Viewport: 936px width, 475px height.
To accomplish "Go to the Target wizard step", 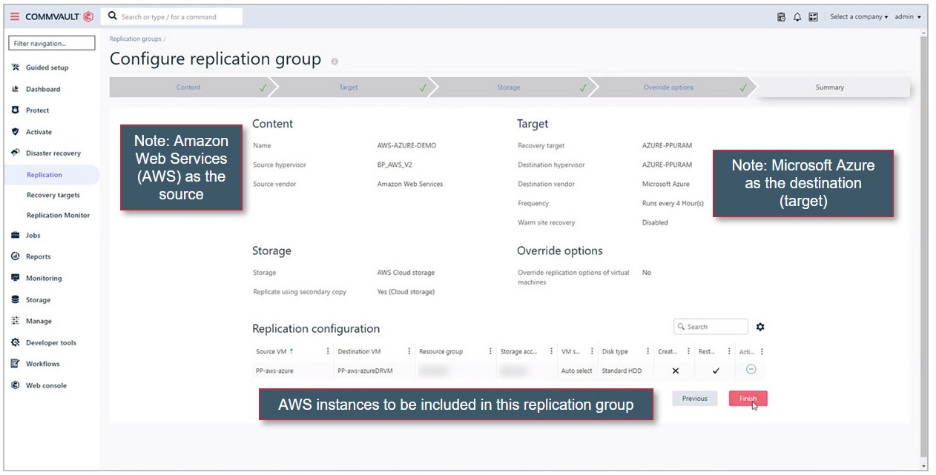I will pos(349,87).
